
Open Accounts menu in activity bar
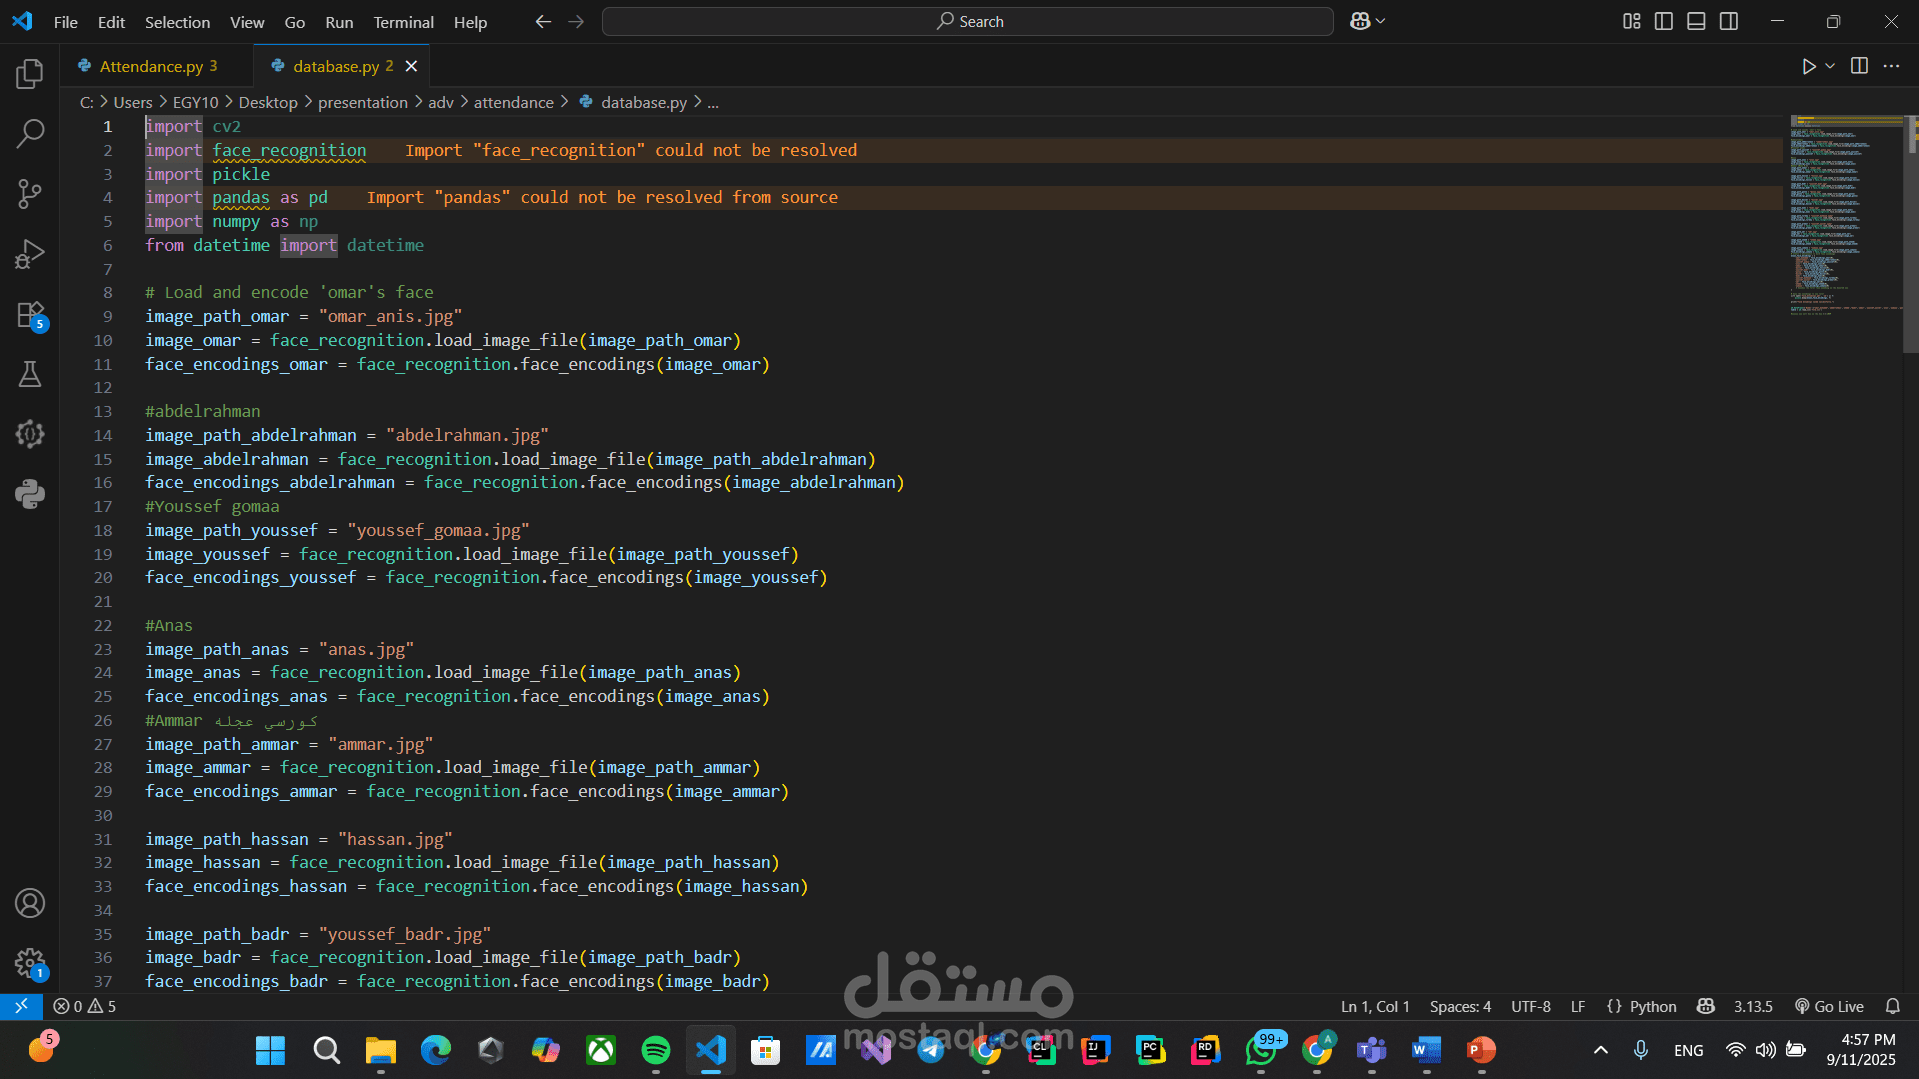click(30, 903)
